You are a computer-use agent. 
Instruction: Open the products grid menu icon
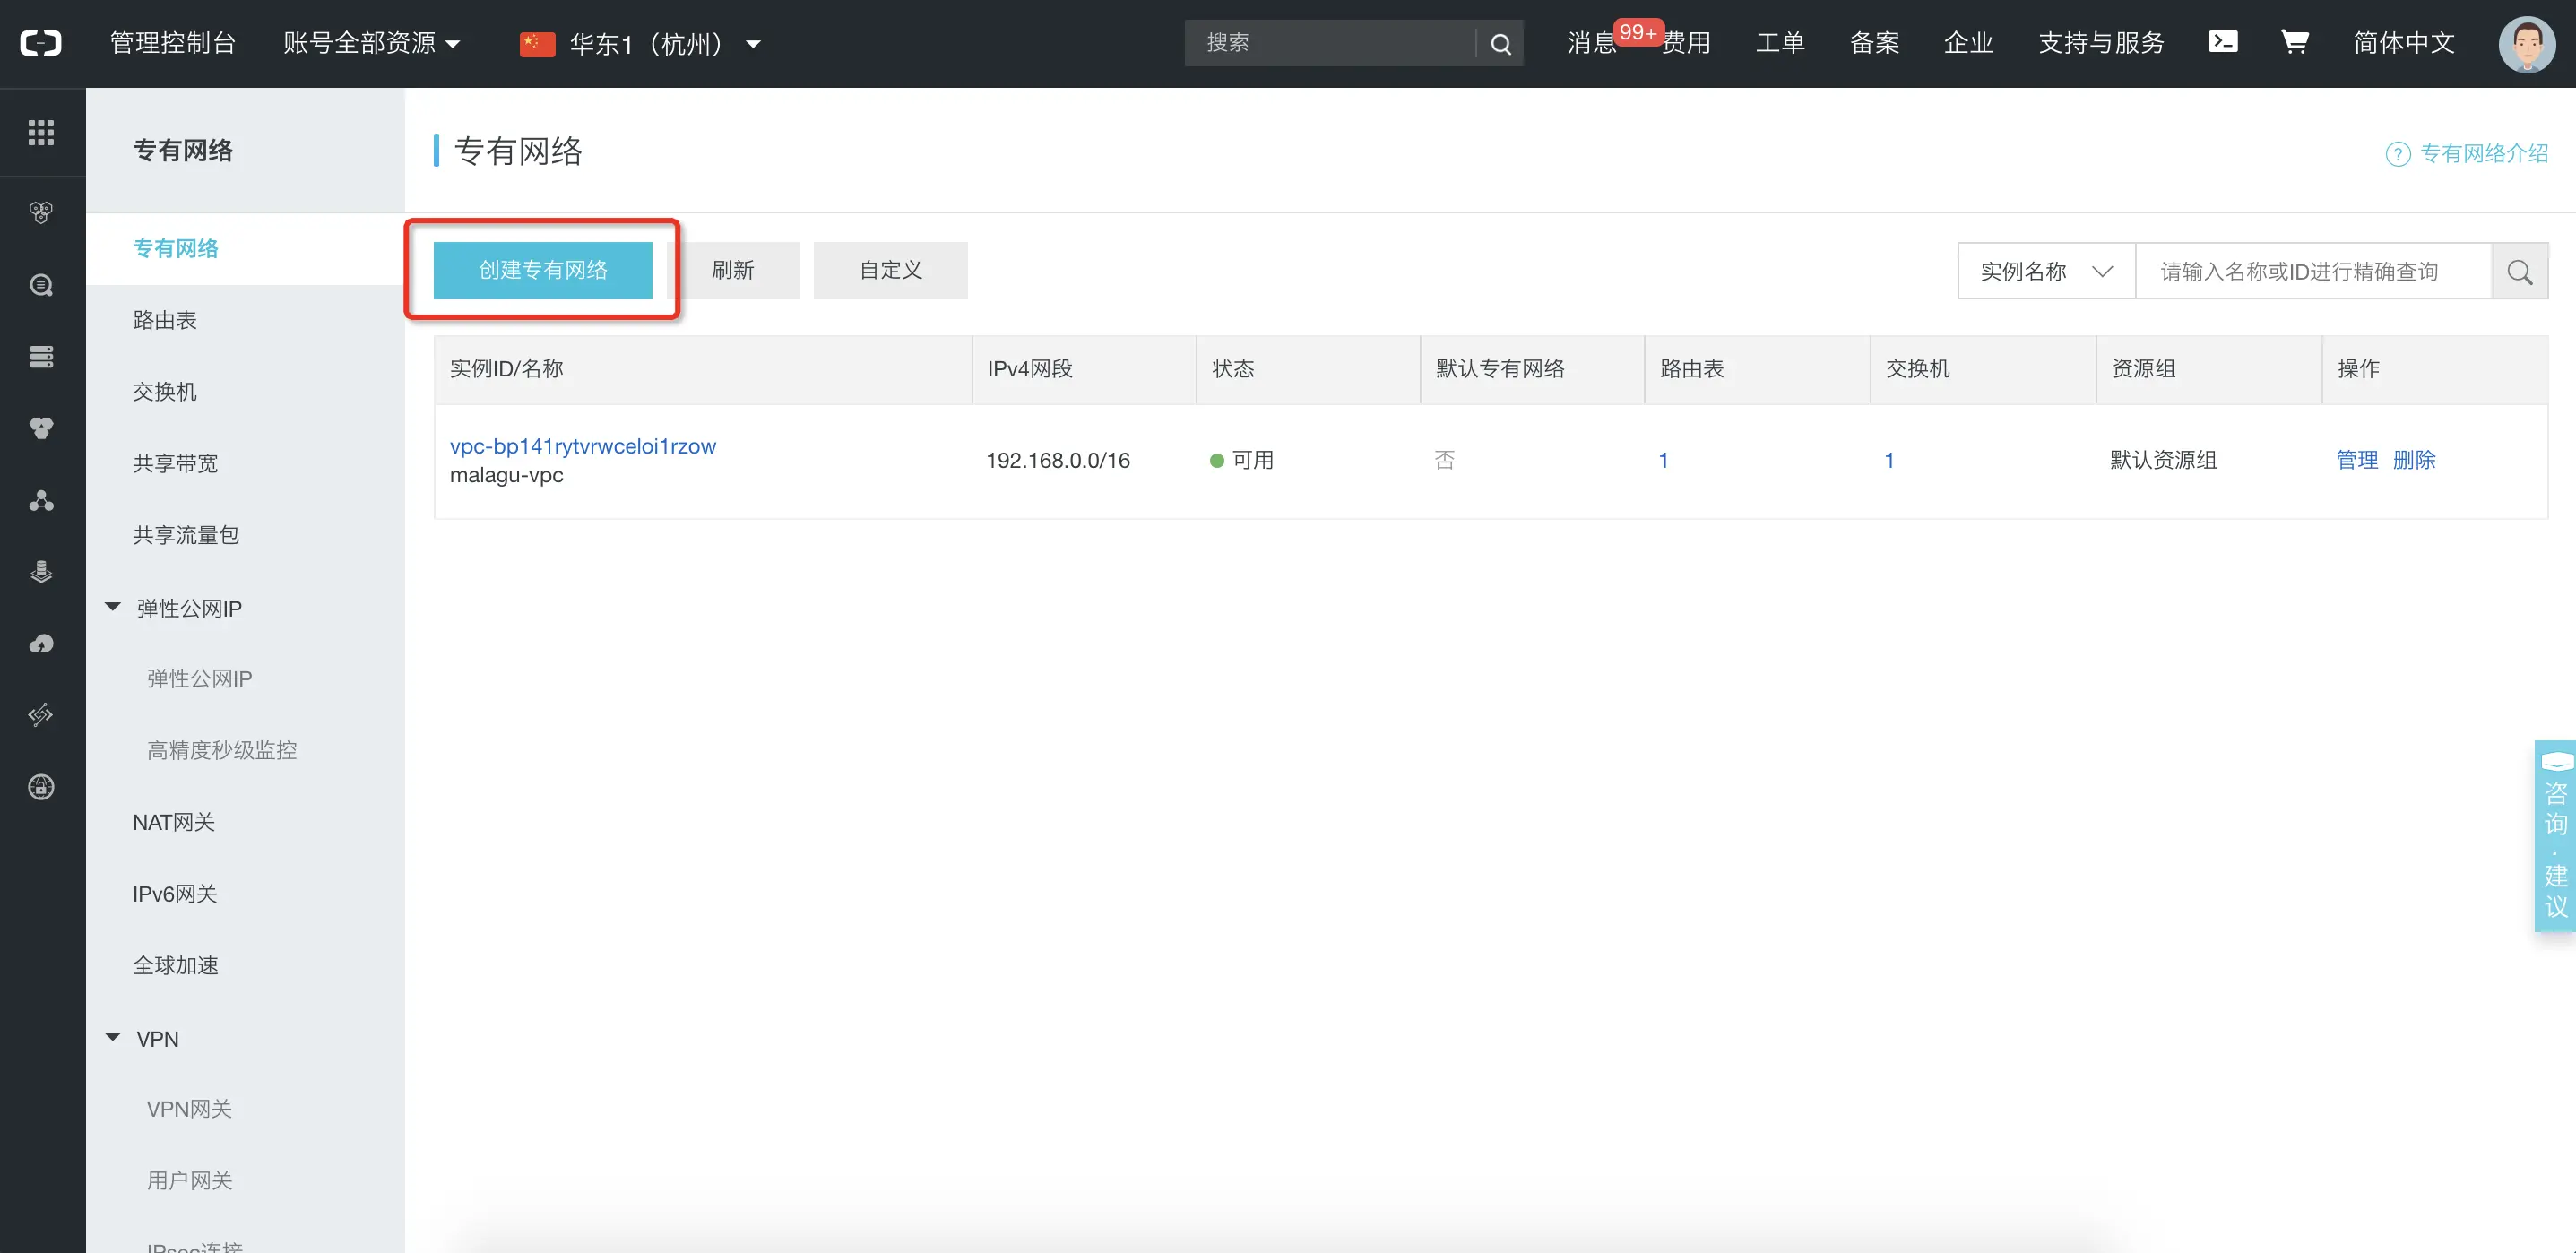(41, 132)
